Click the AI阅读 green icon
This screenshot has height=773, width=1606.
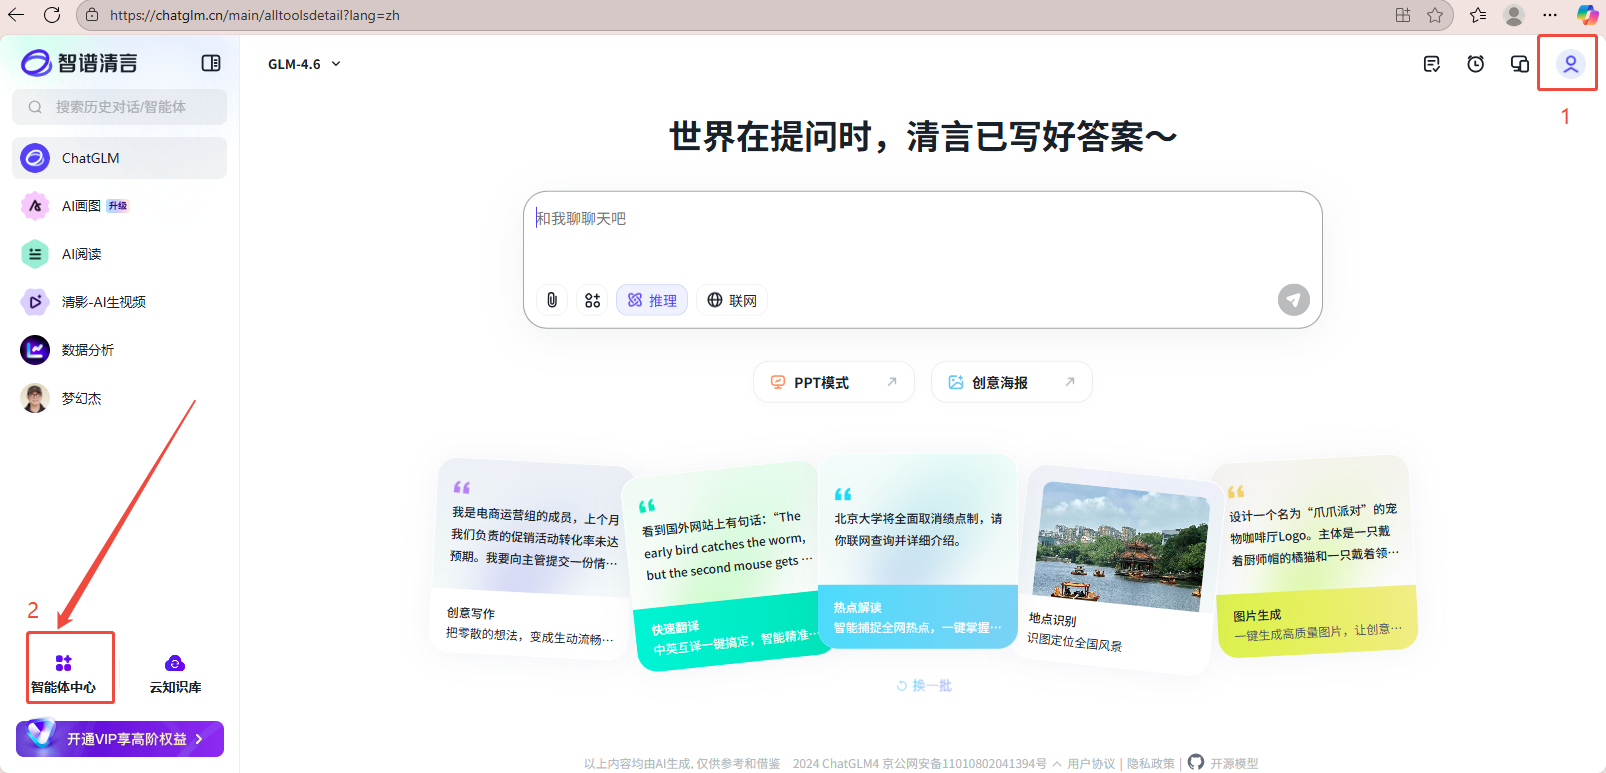click(35, 254)
